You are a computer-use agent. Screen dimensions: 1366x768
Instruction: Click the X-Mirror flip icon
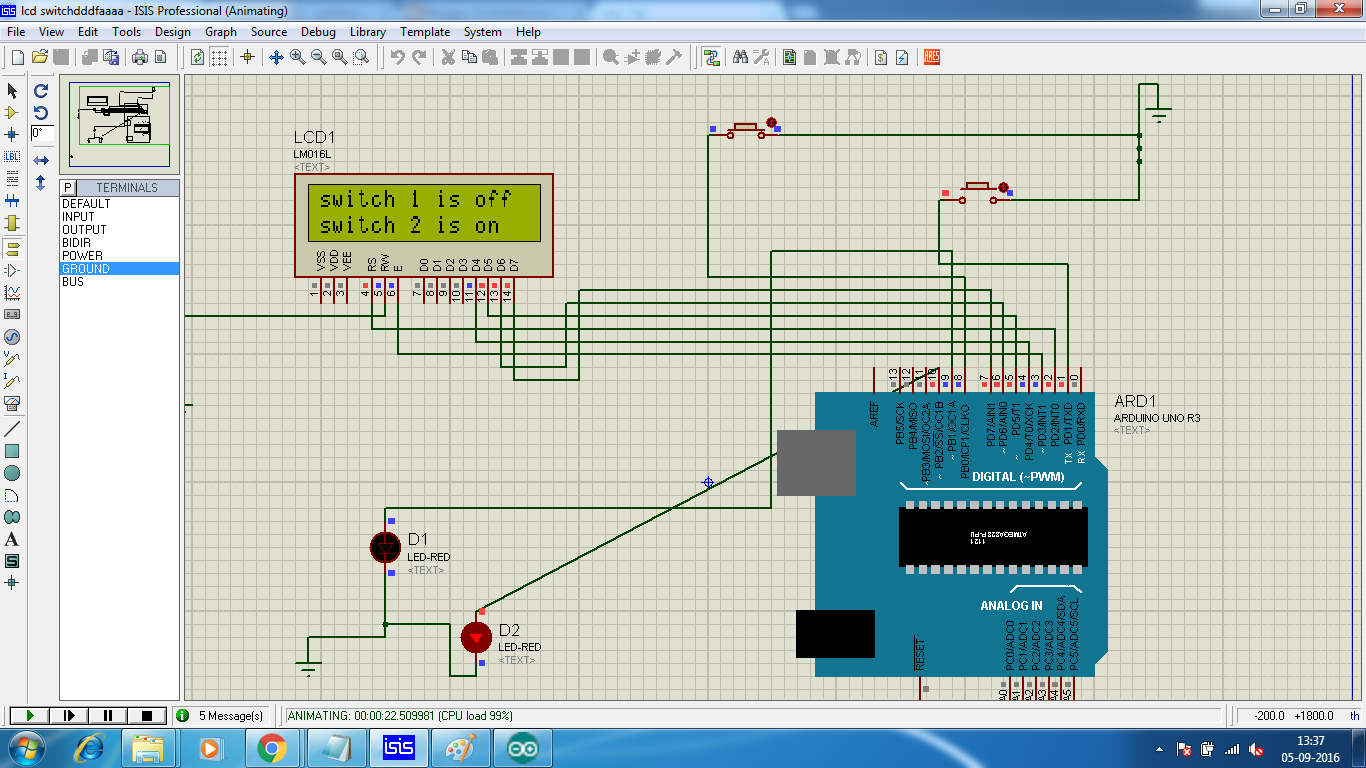coord(41,160)
